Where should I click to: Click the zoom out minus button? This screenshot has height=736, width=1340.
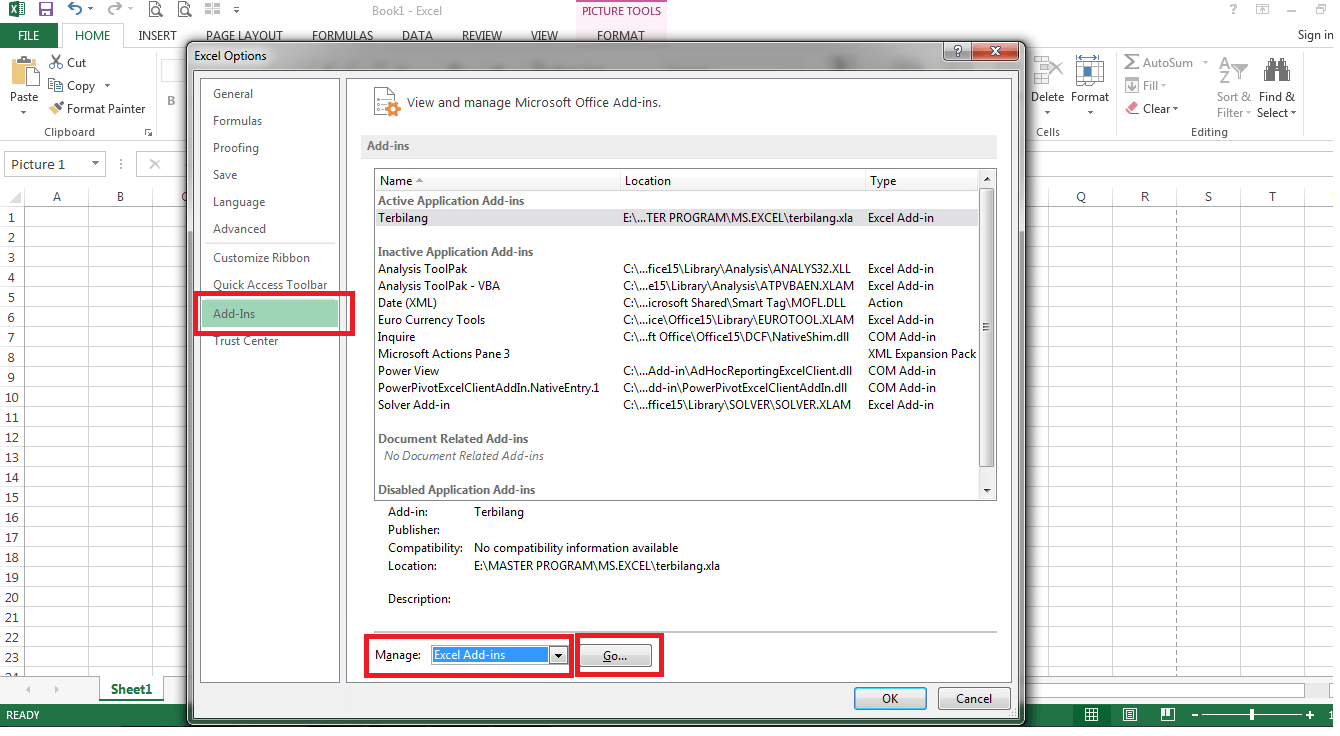click(1194, 715)
